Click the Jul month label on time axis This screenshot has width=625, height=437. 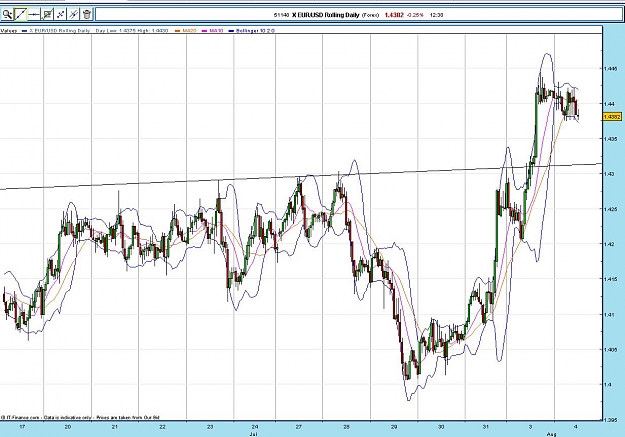pos(252,433)
